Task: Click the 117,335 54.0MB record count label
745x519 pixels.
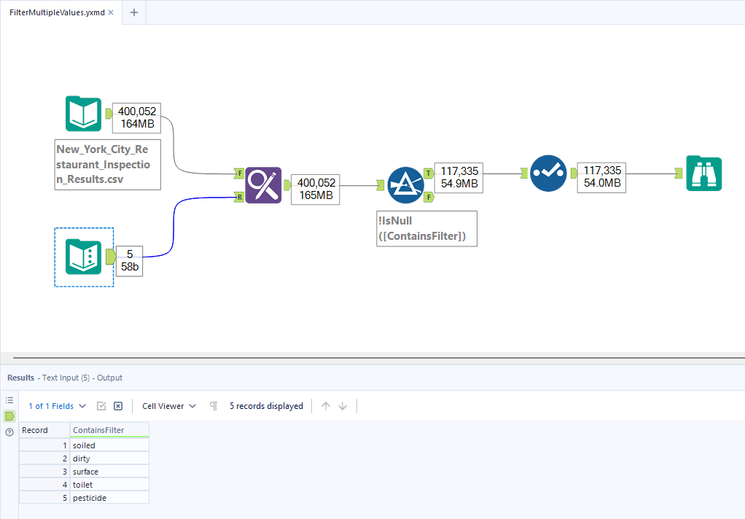Action: [x=602, y=177]
